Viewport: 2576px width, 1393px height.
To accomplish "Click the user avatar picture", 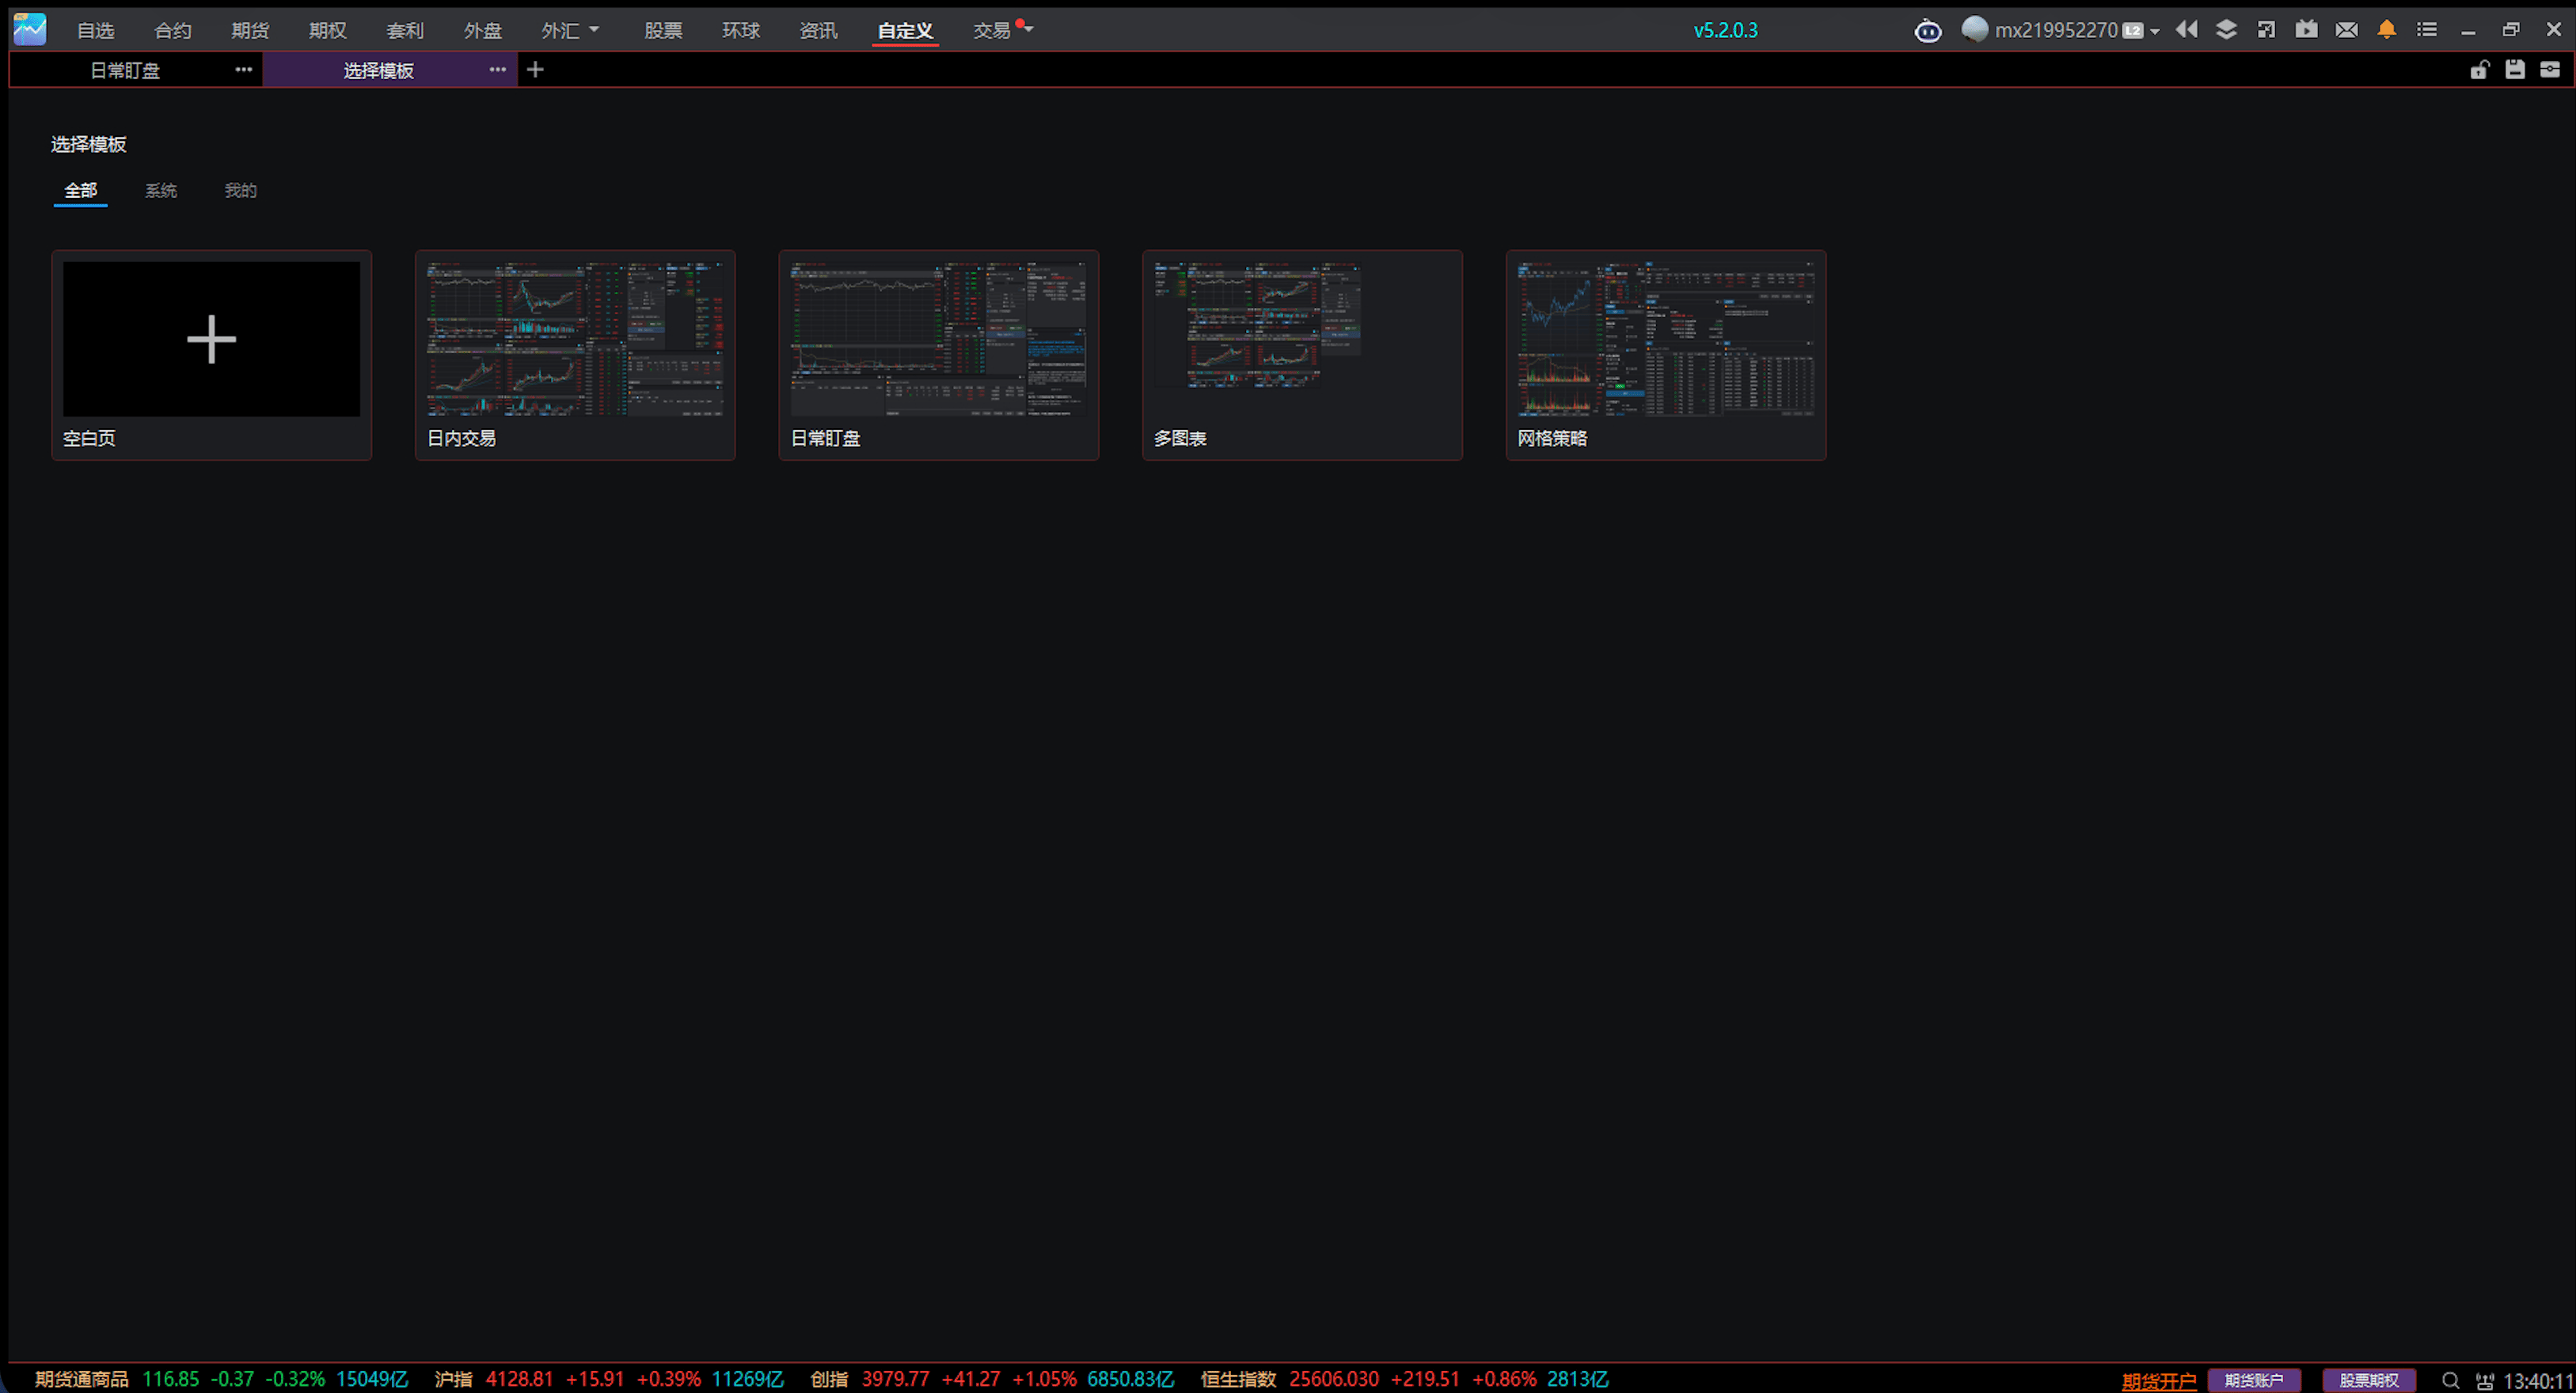I will point(1974,29).
